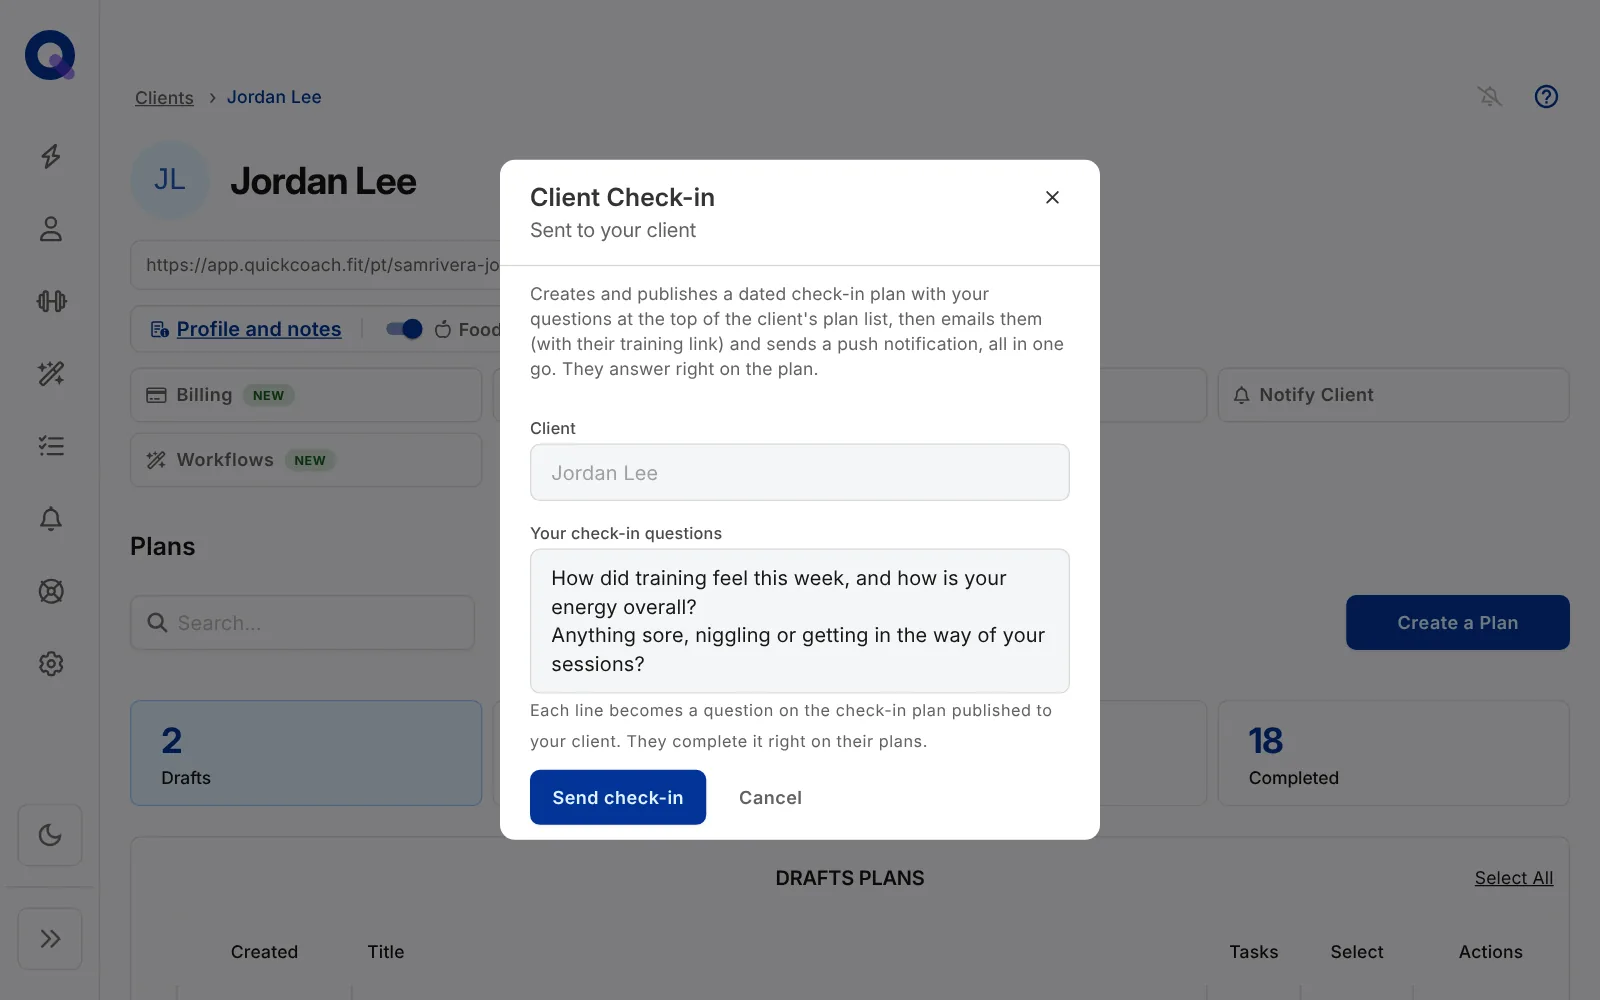The image size is (1600, 1000).
Task: Close the Client Check-in dialog
Action: 1052,198
